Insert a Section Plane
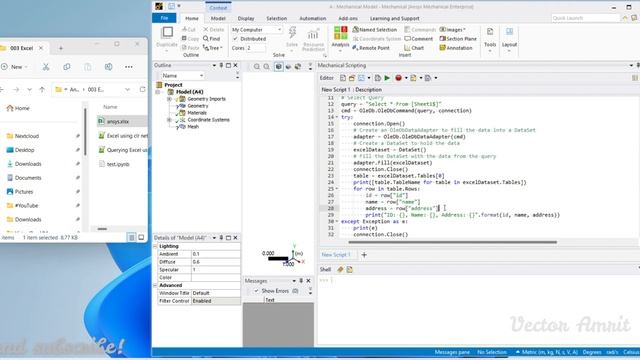This screenshot has width=640, height=360. (458, 39)
